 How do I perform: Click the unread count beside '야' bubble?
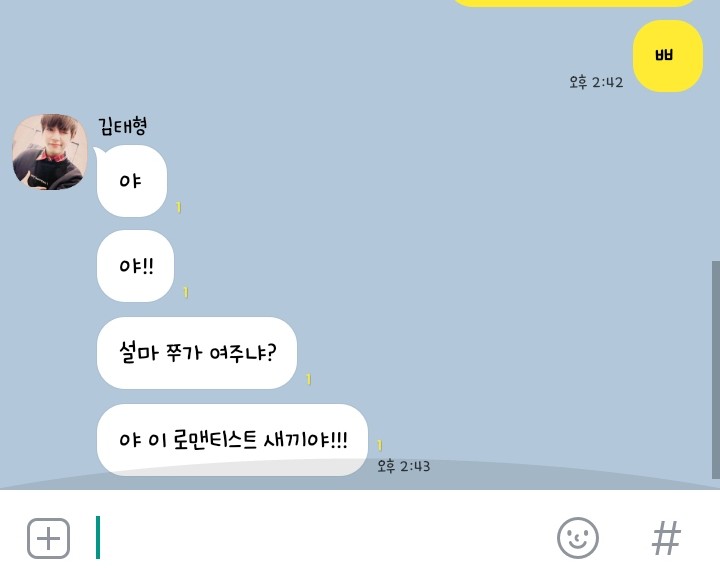pyautogui.click(x=179, y=208)
